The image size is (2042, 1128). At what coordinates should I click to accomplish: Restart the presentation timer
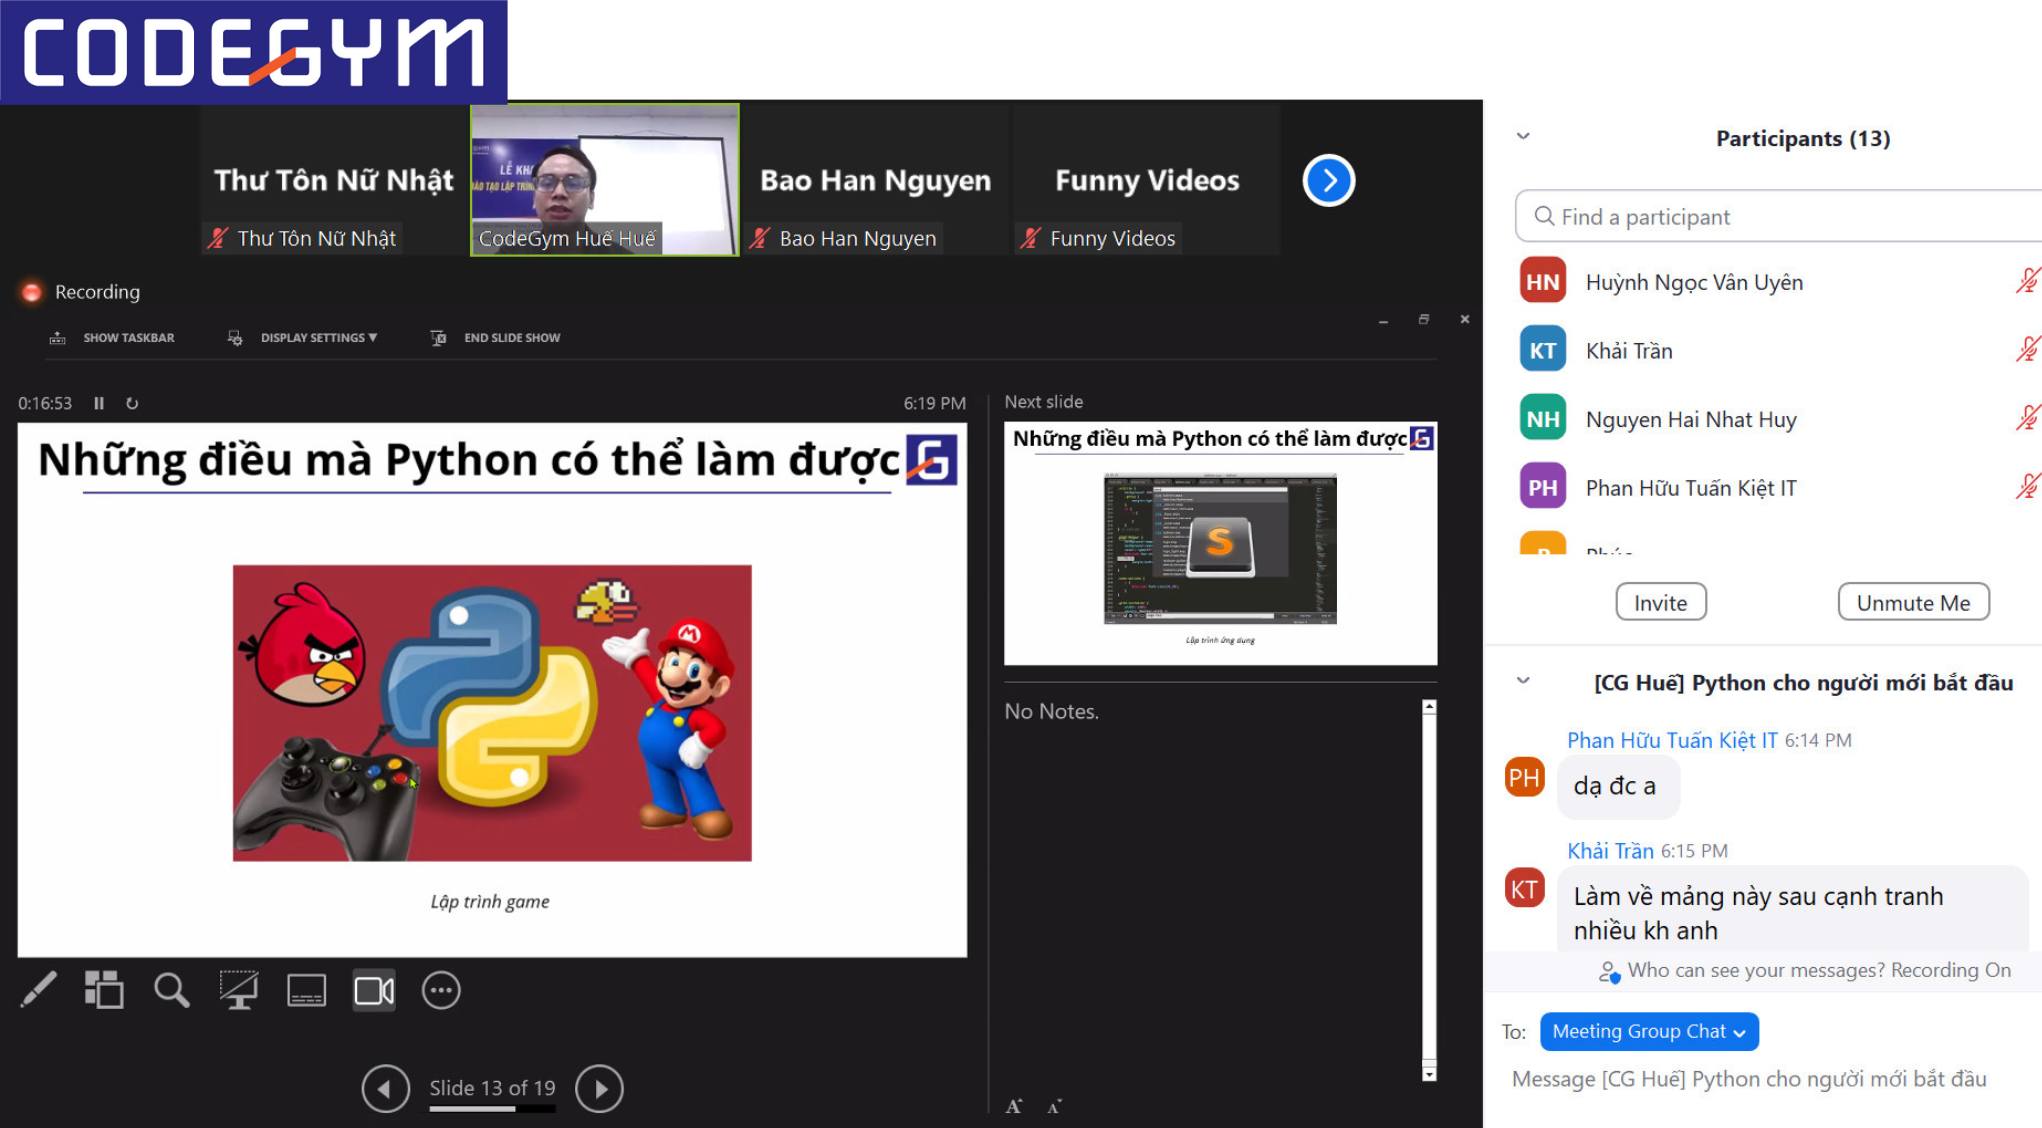click(131, 403)
